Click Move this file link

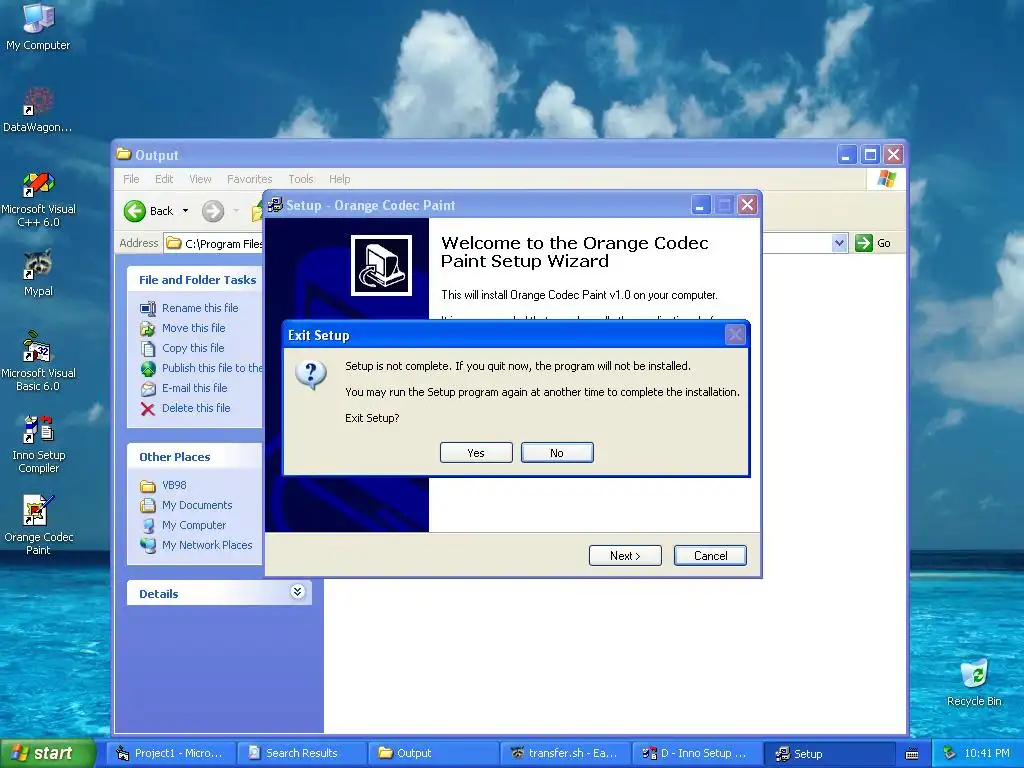pyautogui.click(x=193, y=328)
